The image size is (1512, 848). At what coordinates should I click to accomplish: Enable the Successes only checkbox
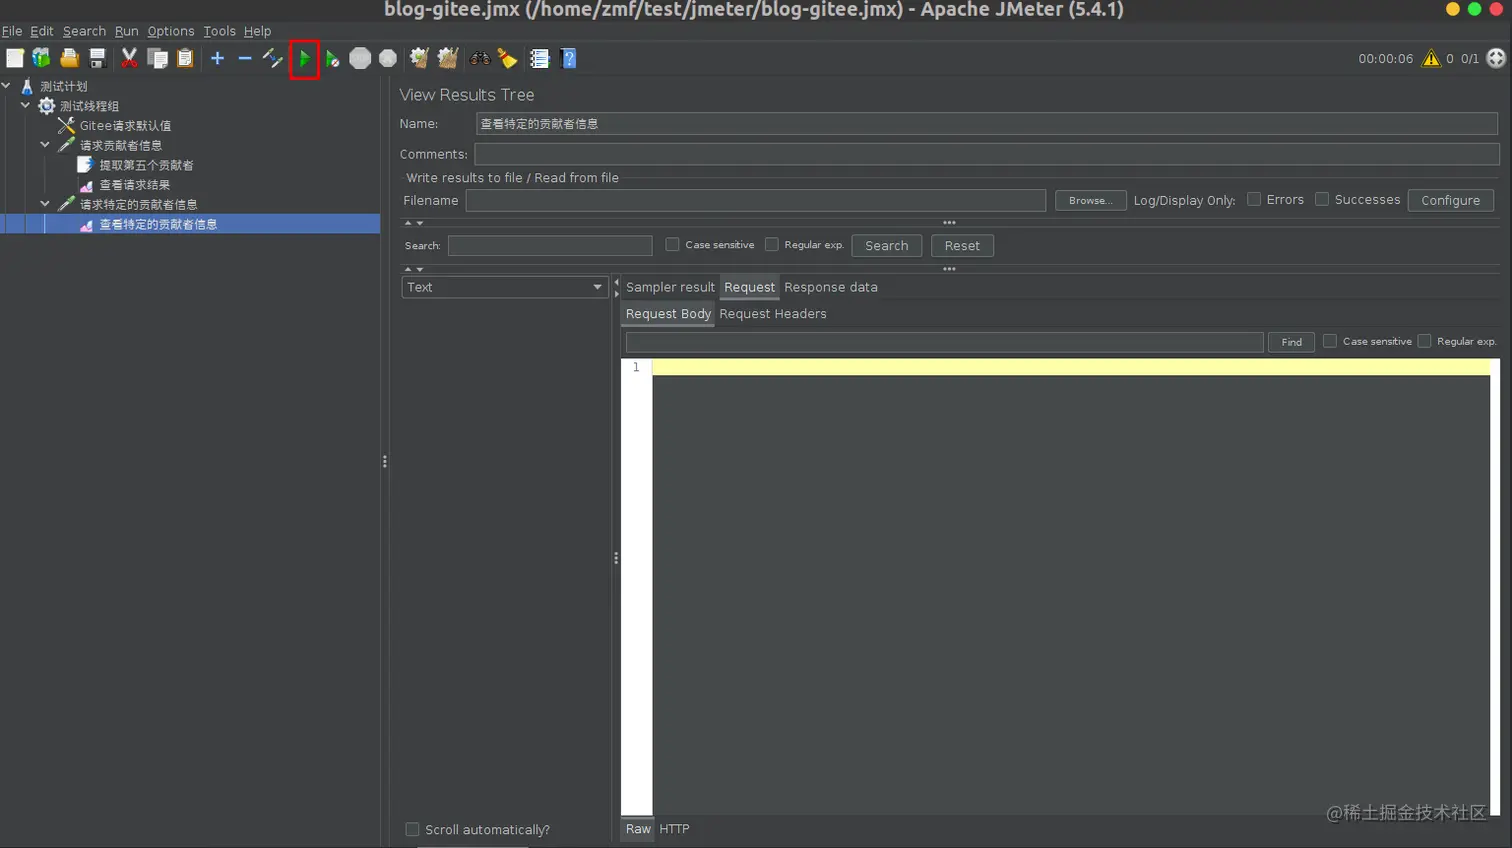click(x=1322, y=200)
